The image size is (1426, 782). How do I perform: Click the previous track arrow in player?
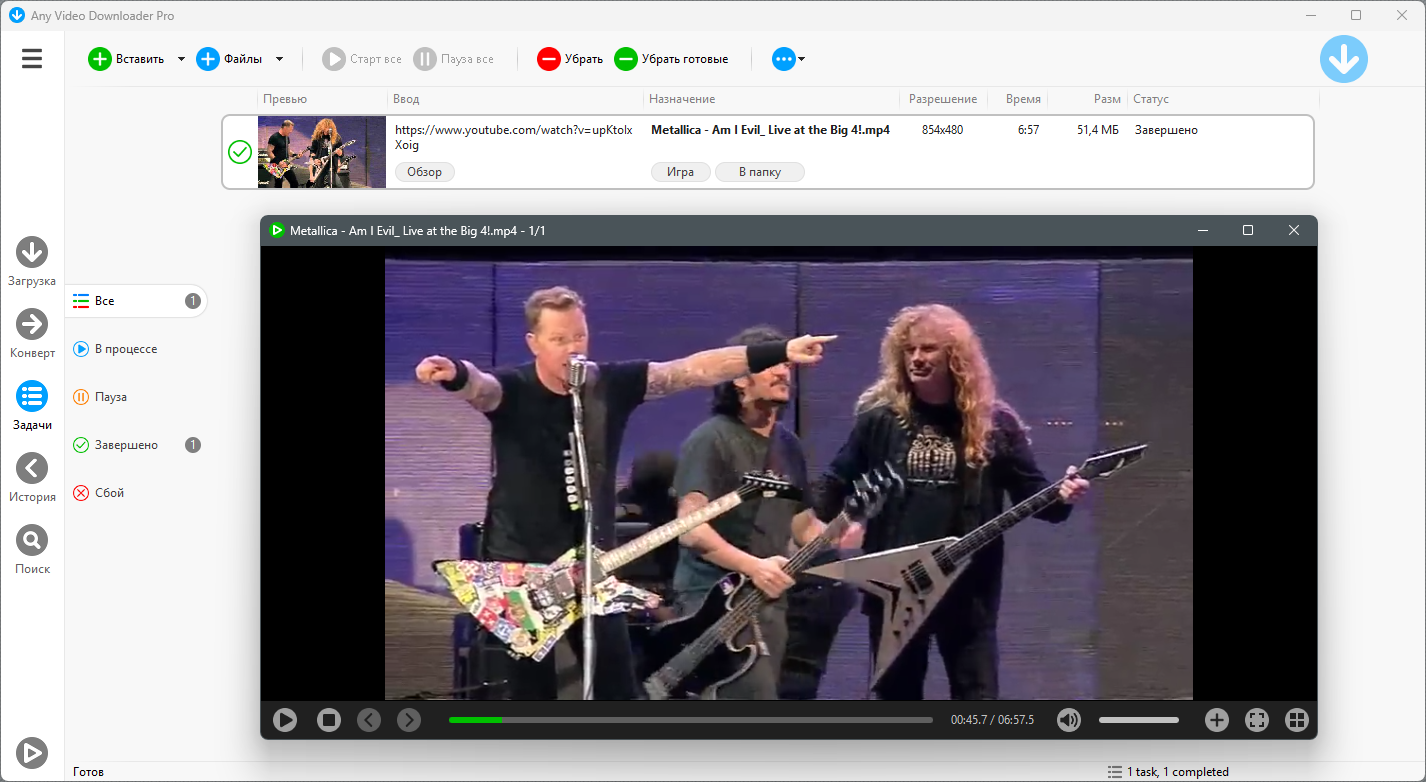369,720
